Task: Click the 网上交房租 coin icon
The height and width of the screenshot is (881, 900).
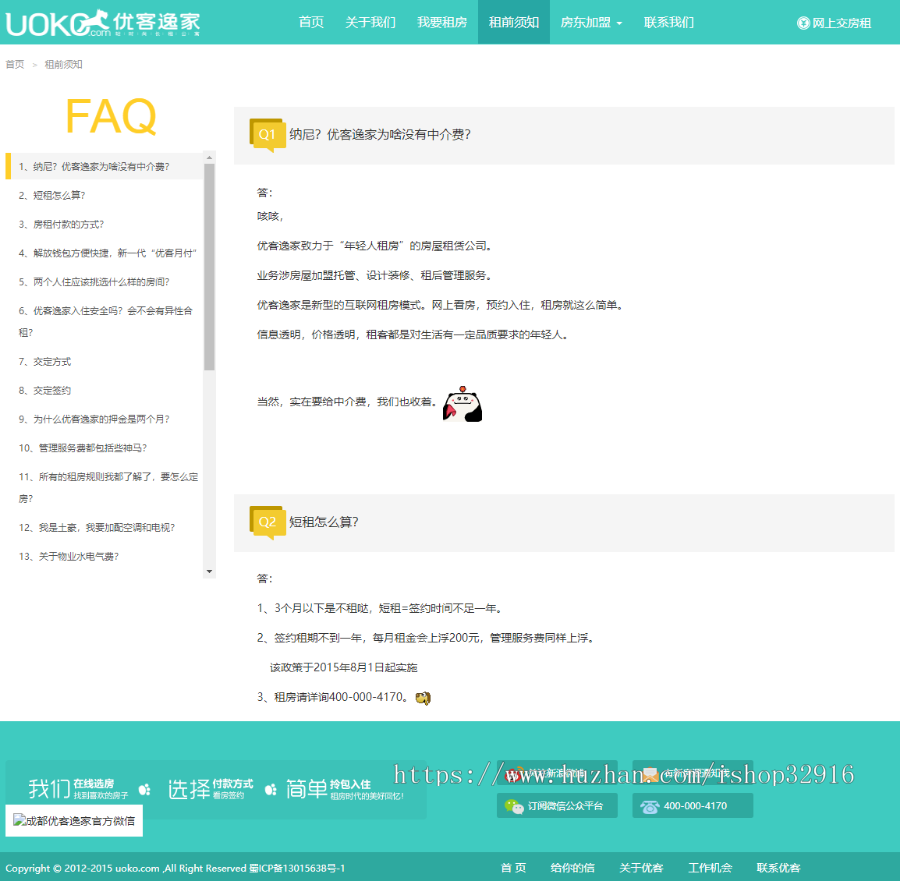Action: pos(801,21)
